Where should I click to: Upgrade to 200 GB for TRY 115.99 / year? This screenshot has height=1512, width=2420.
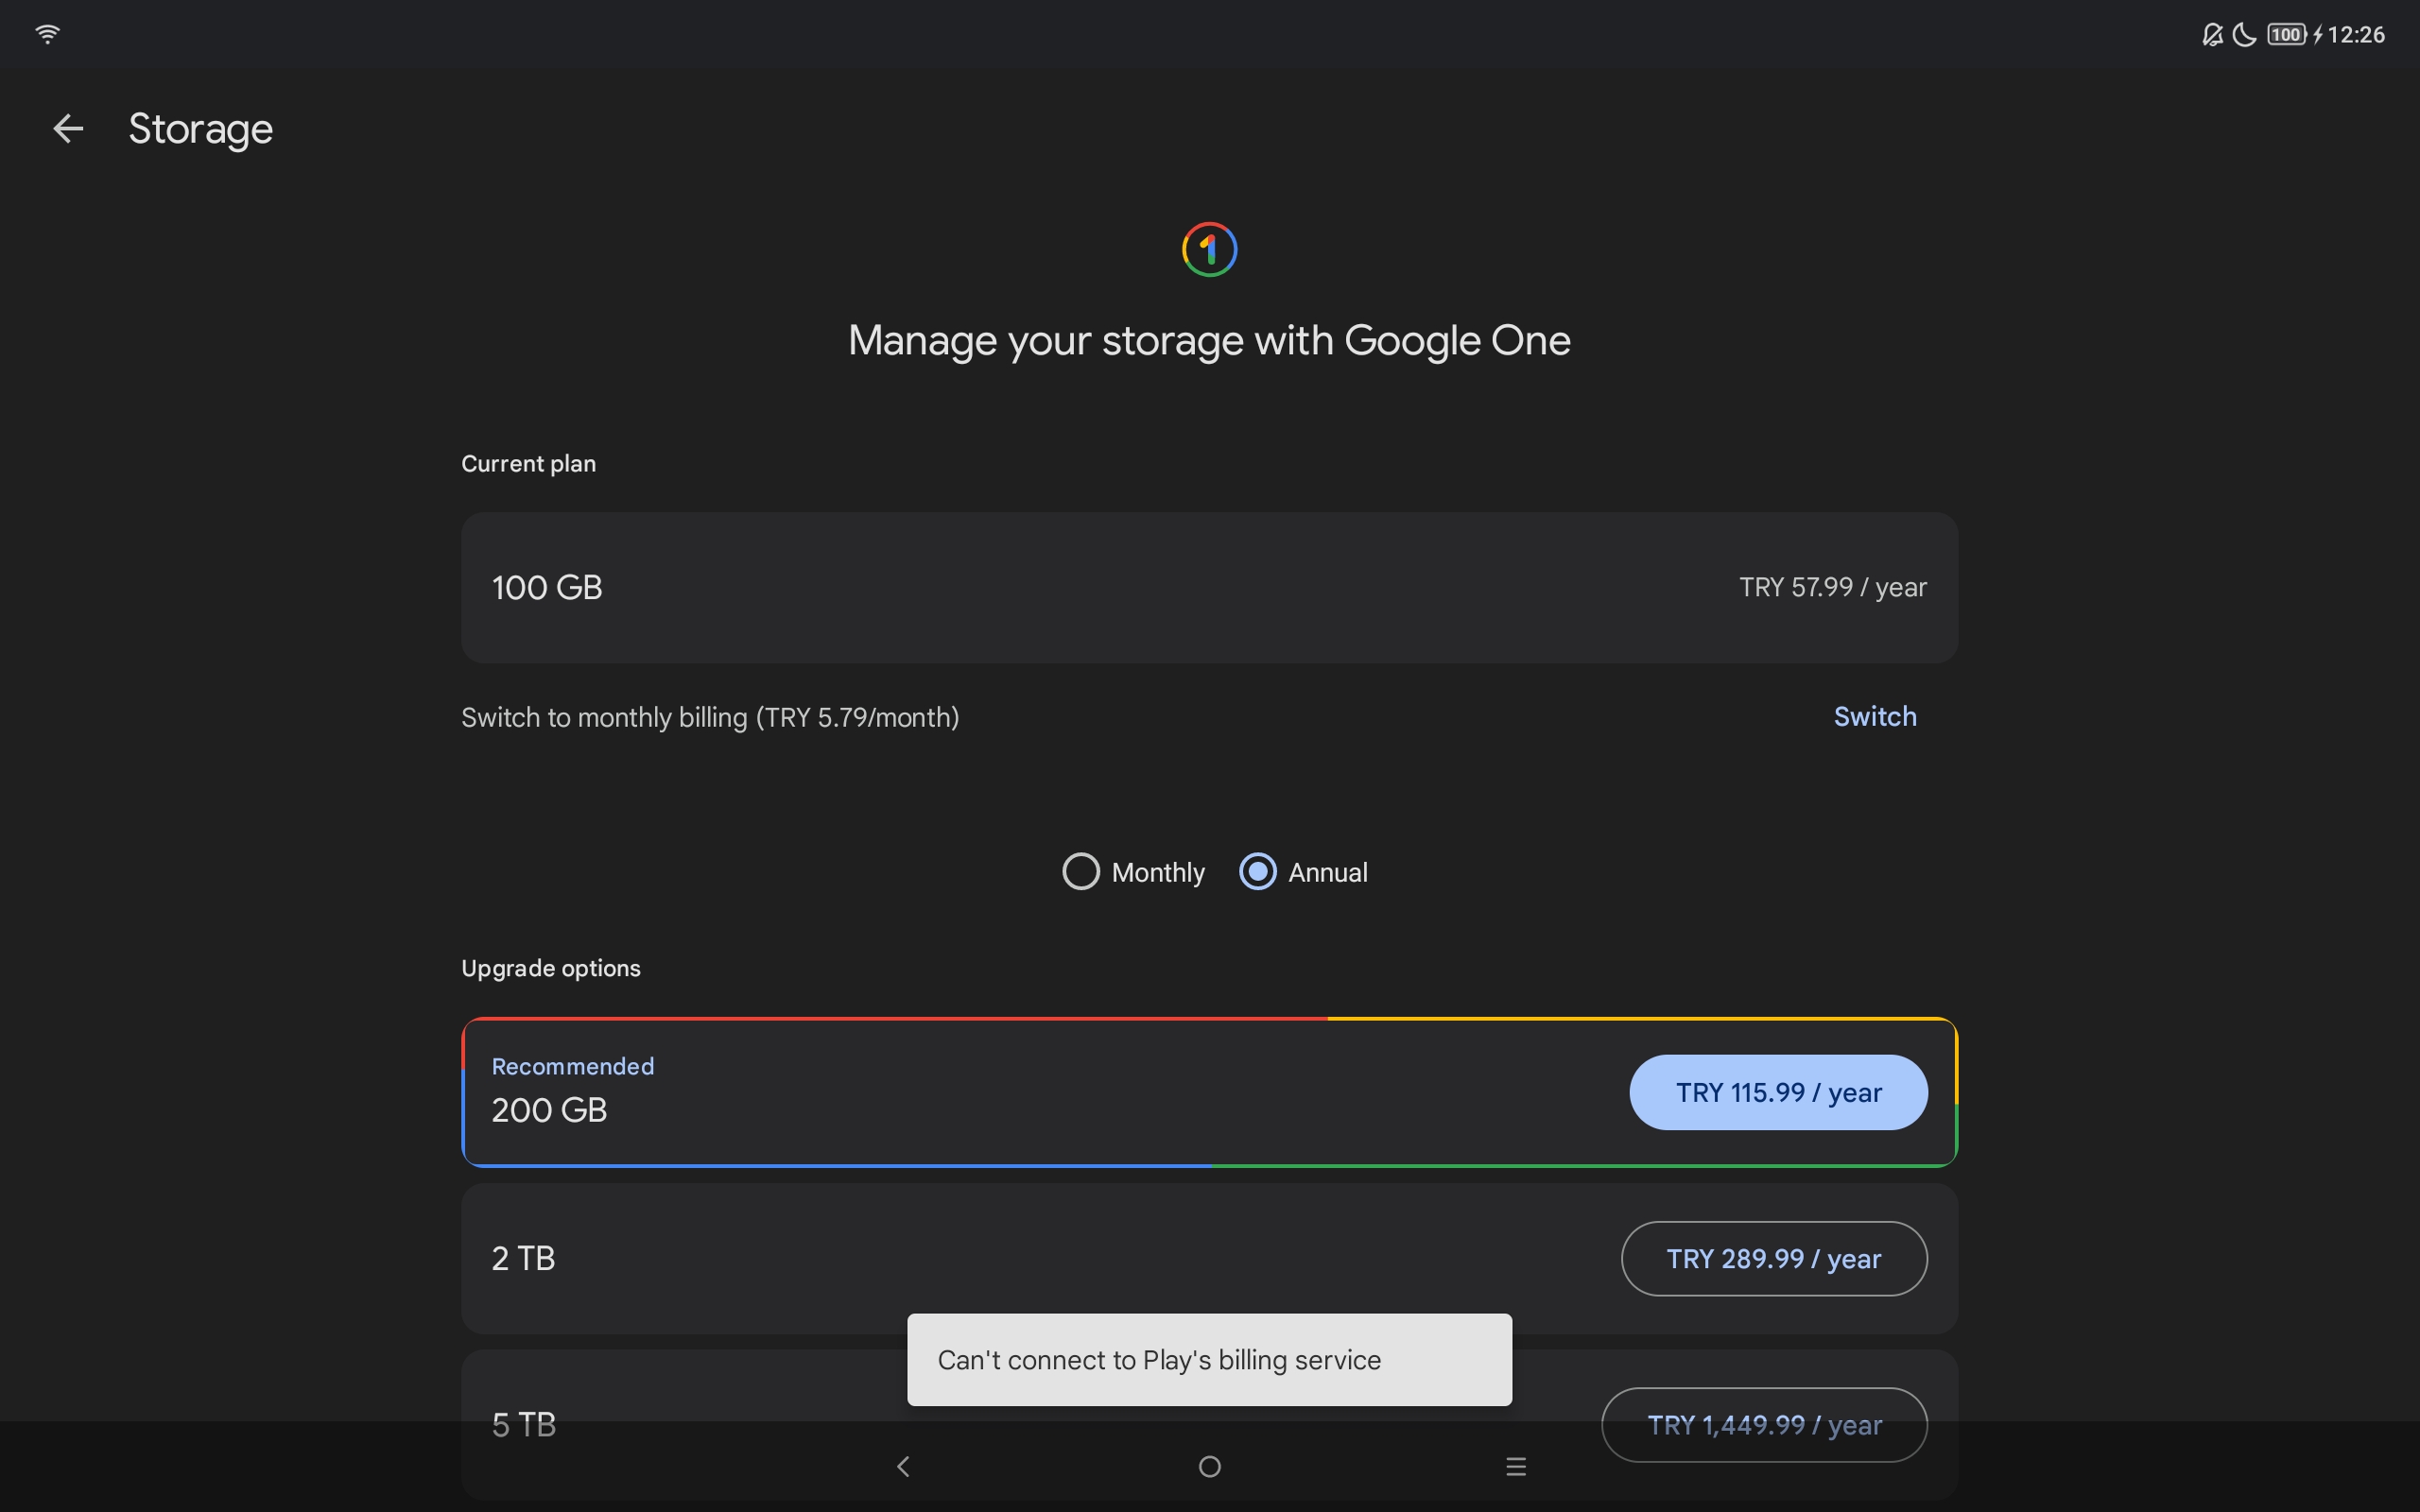tap(1778, 1092)
